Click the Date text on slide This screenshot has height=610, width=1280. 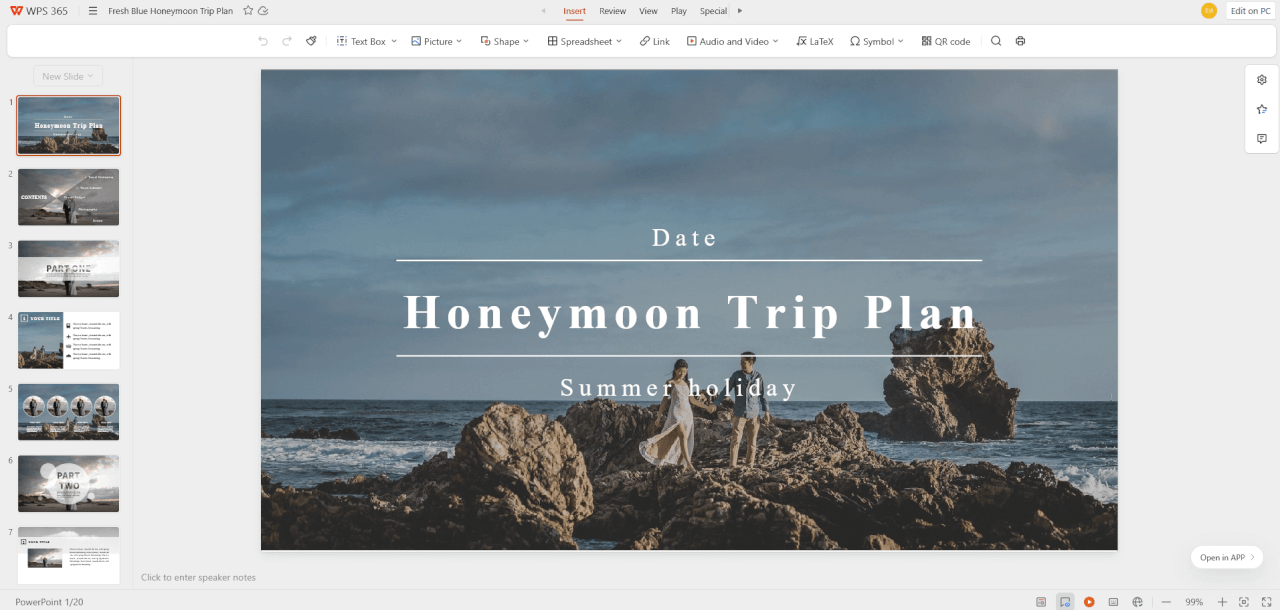(685, 238)
